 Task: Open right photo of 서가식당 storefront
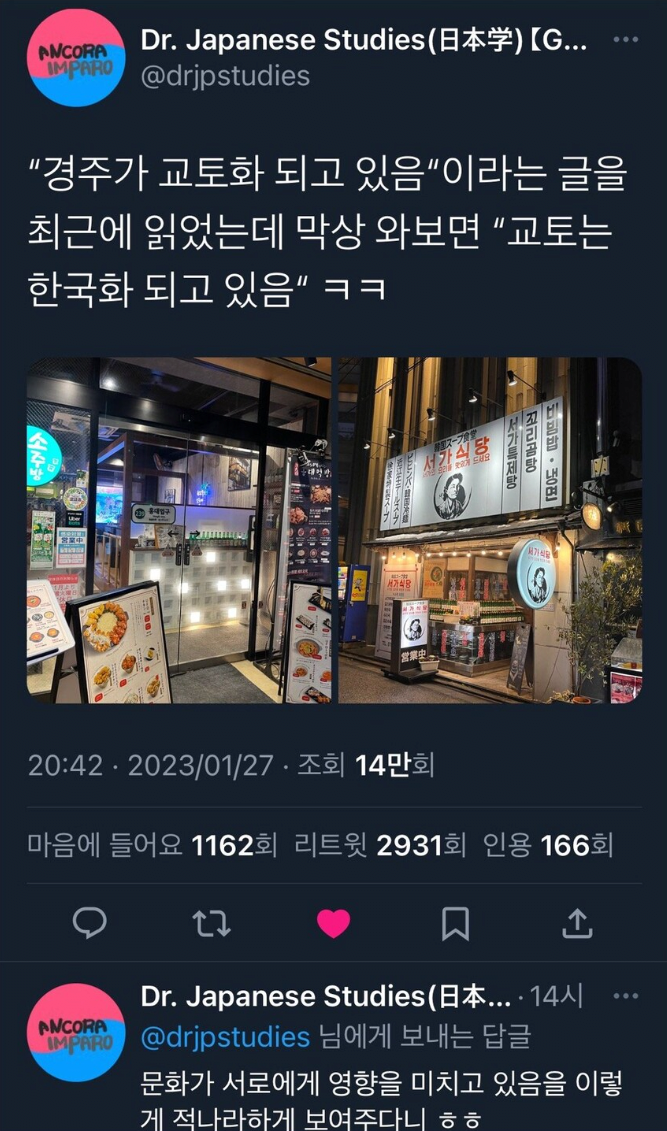click(490, 530)
